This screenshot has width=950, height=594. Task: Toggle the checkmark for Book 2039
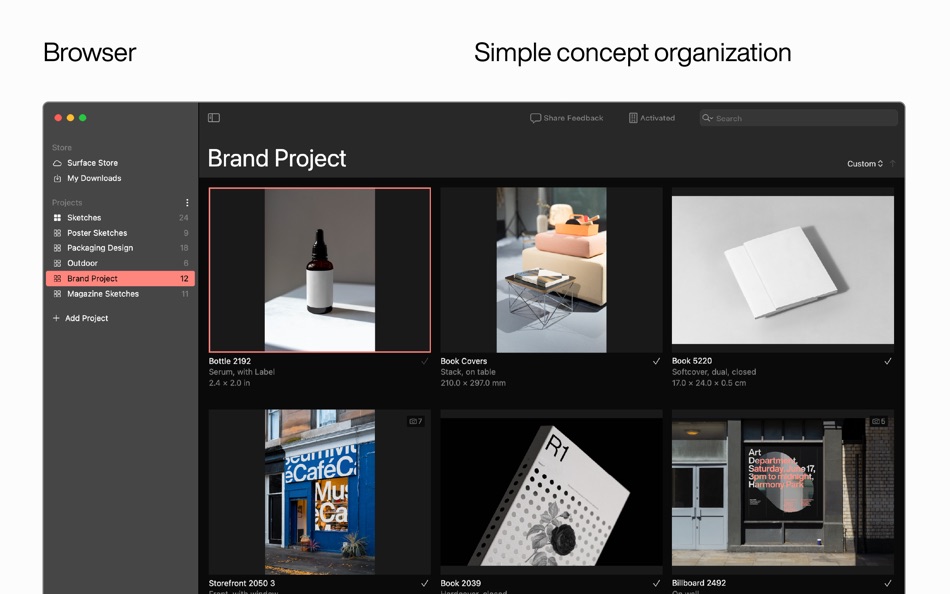(656, 583)
